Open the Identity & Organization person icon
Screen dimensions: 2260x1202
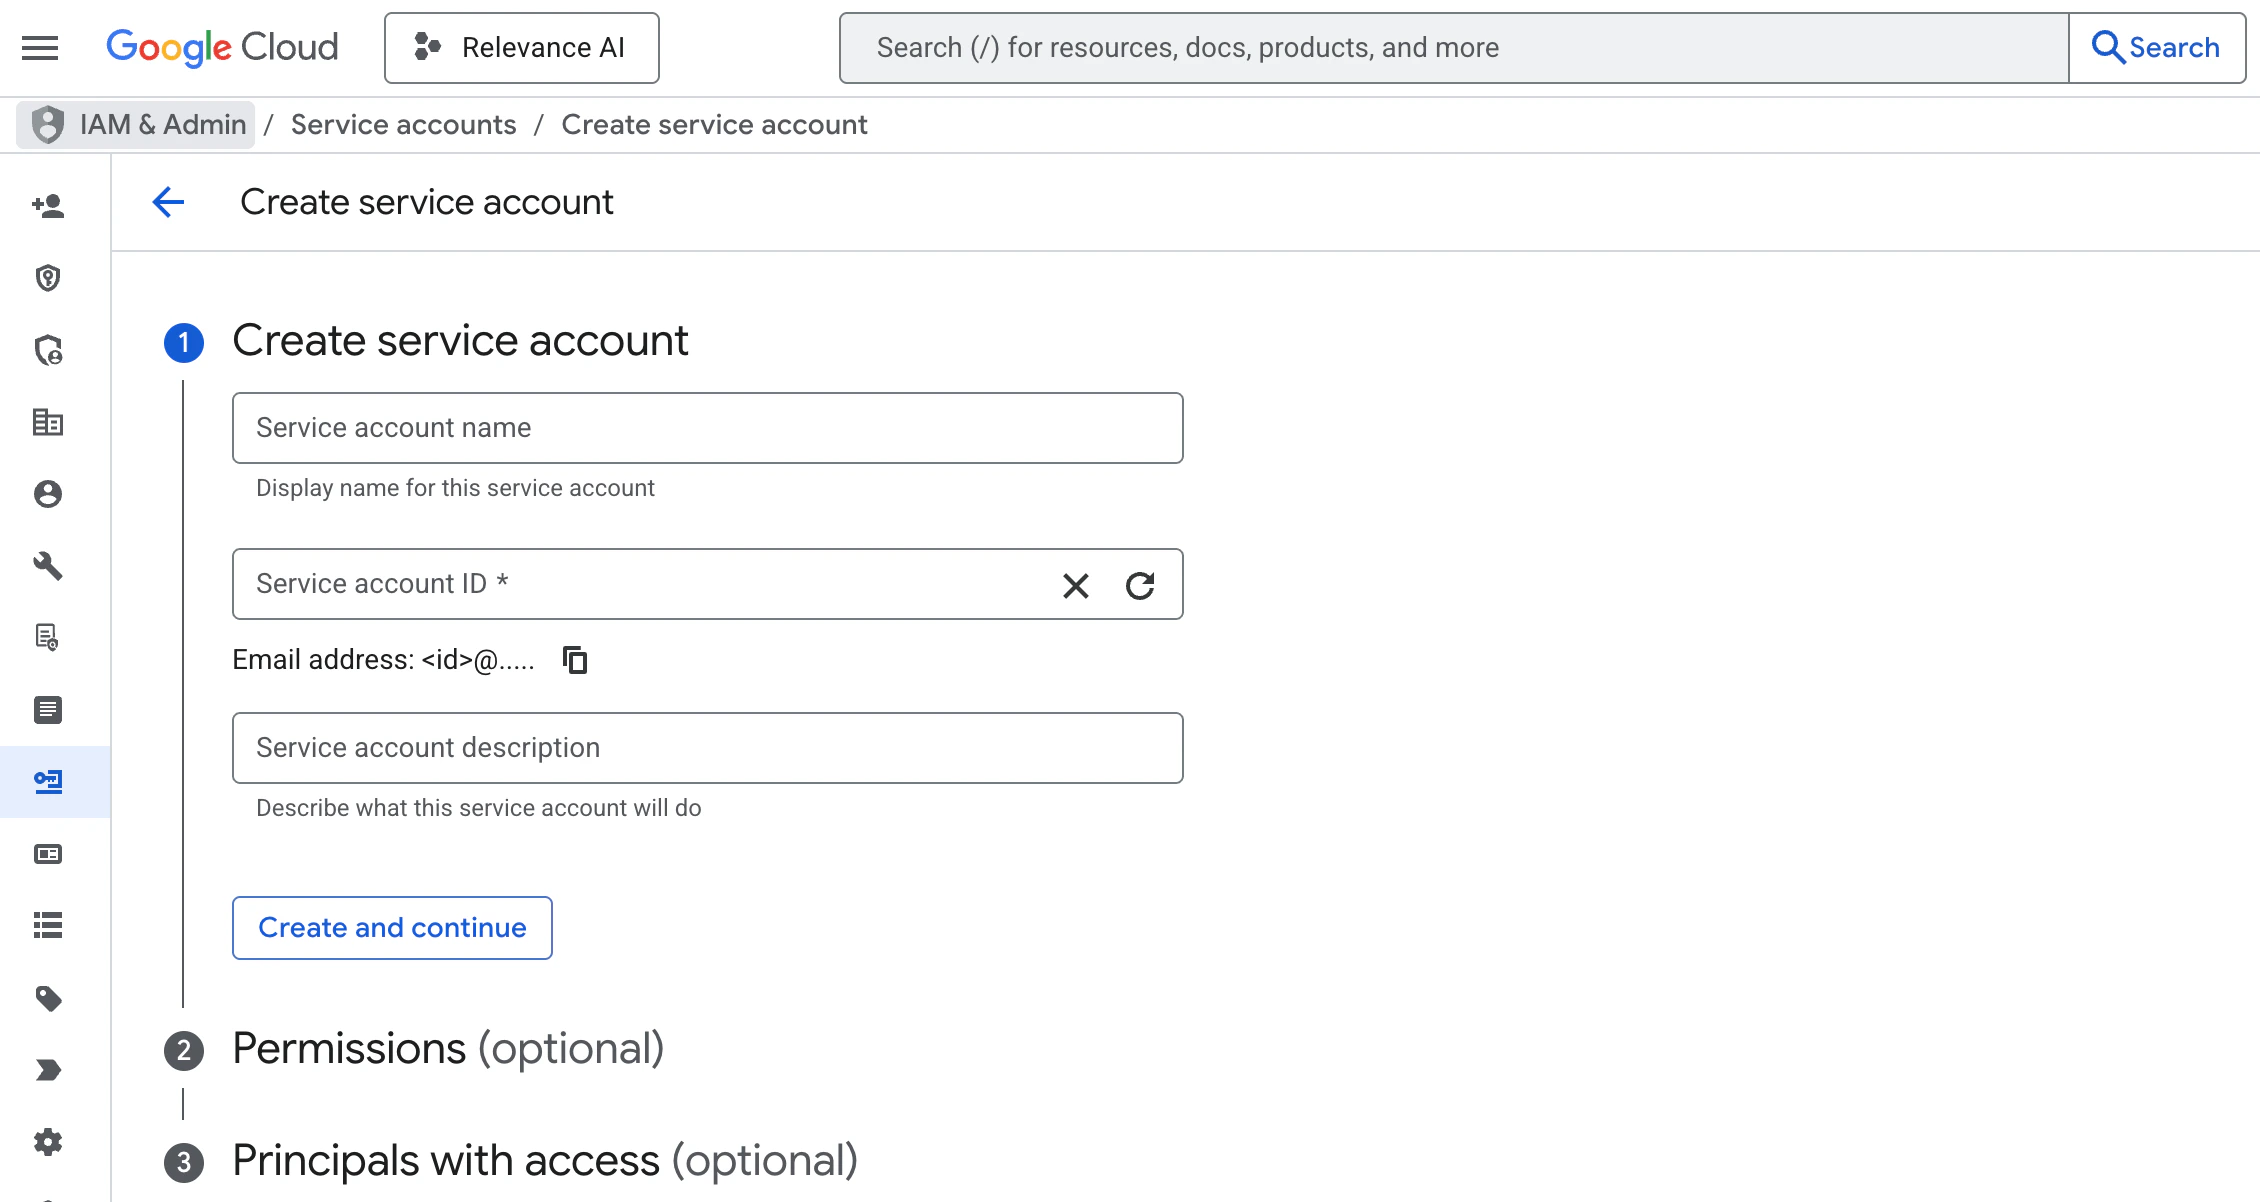[x=47, y=494]
